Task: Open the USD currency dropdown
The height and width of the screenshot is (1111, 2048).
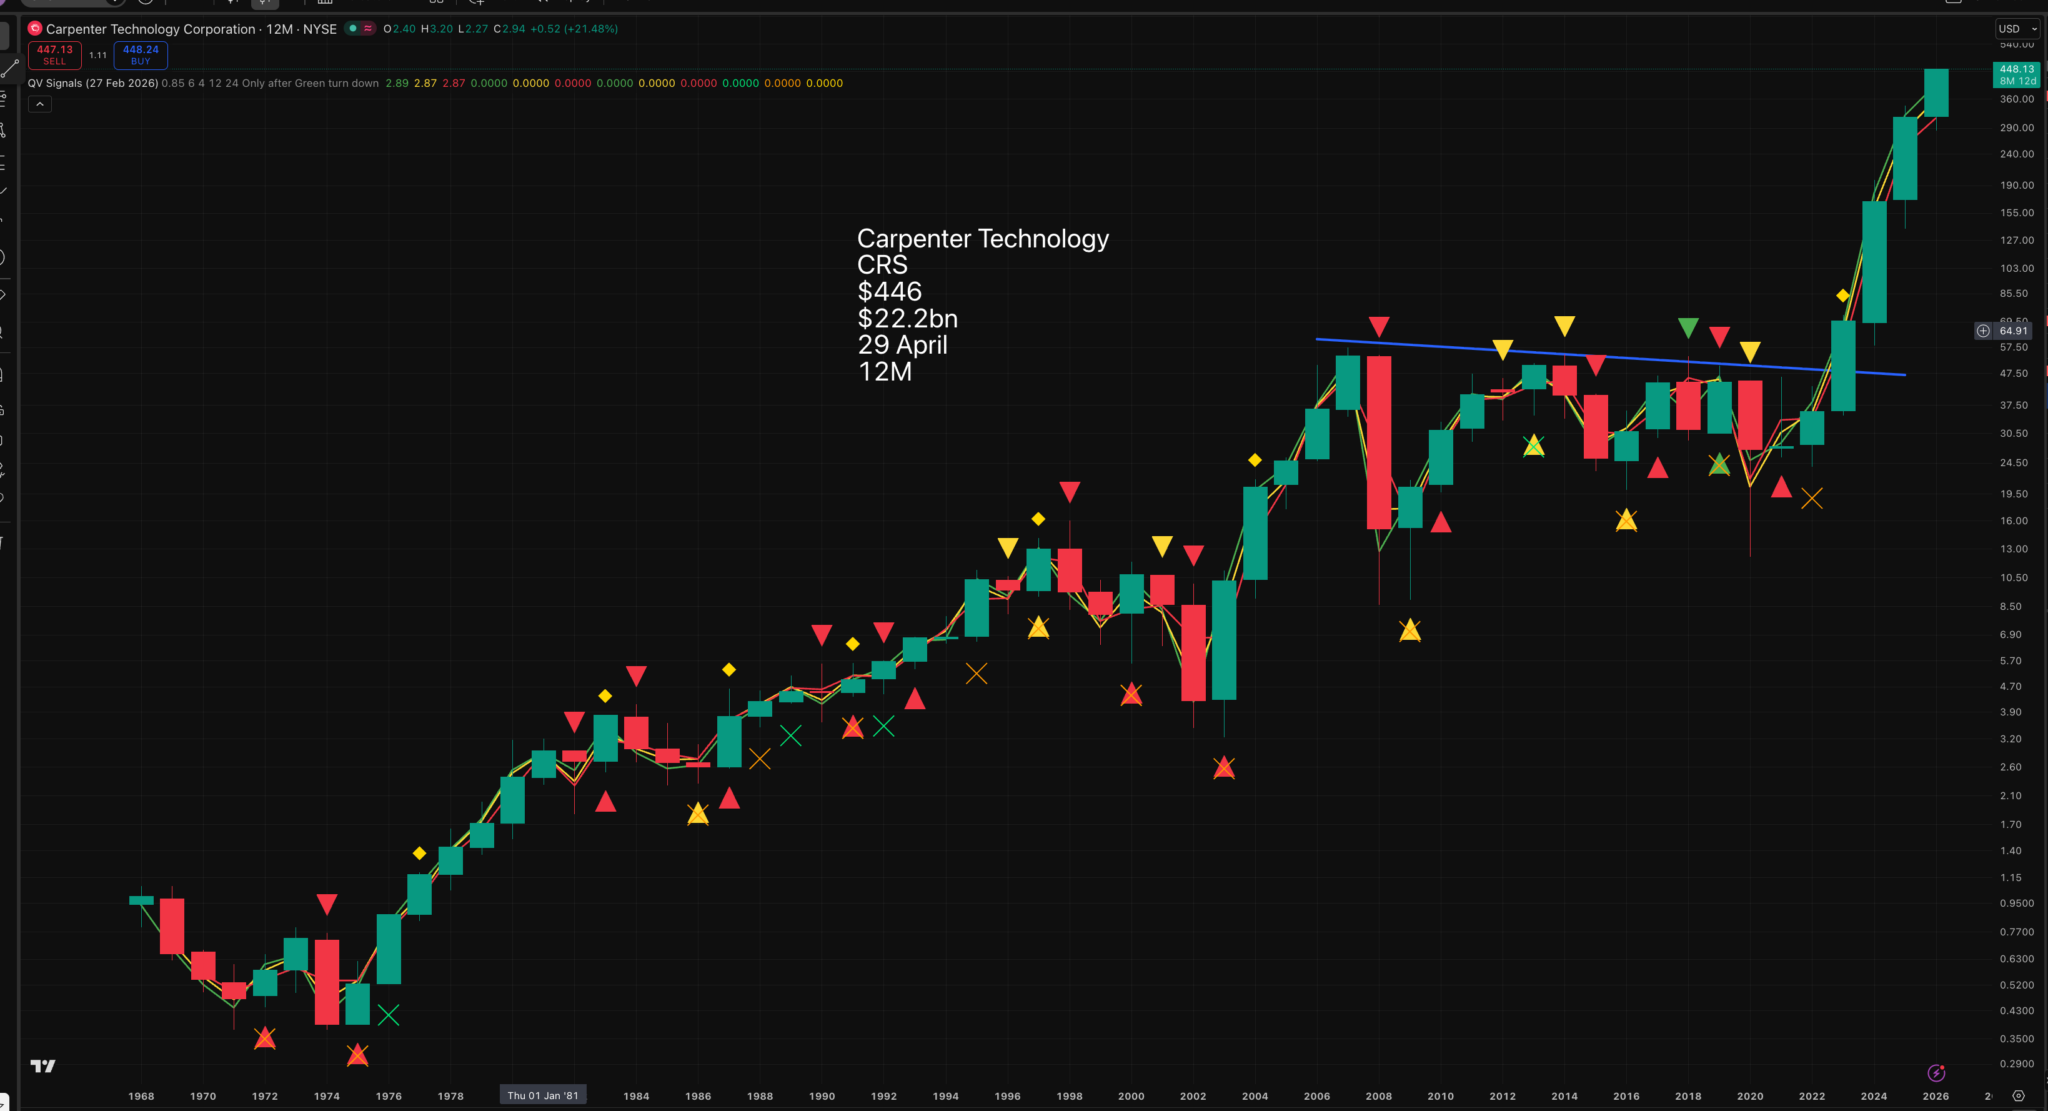Action: coord(2017,29)
